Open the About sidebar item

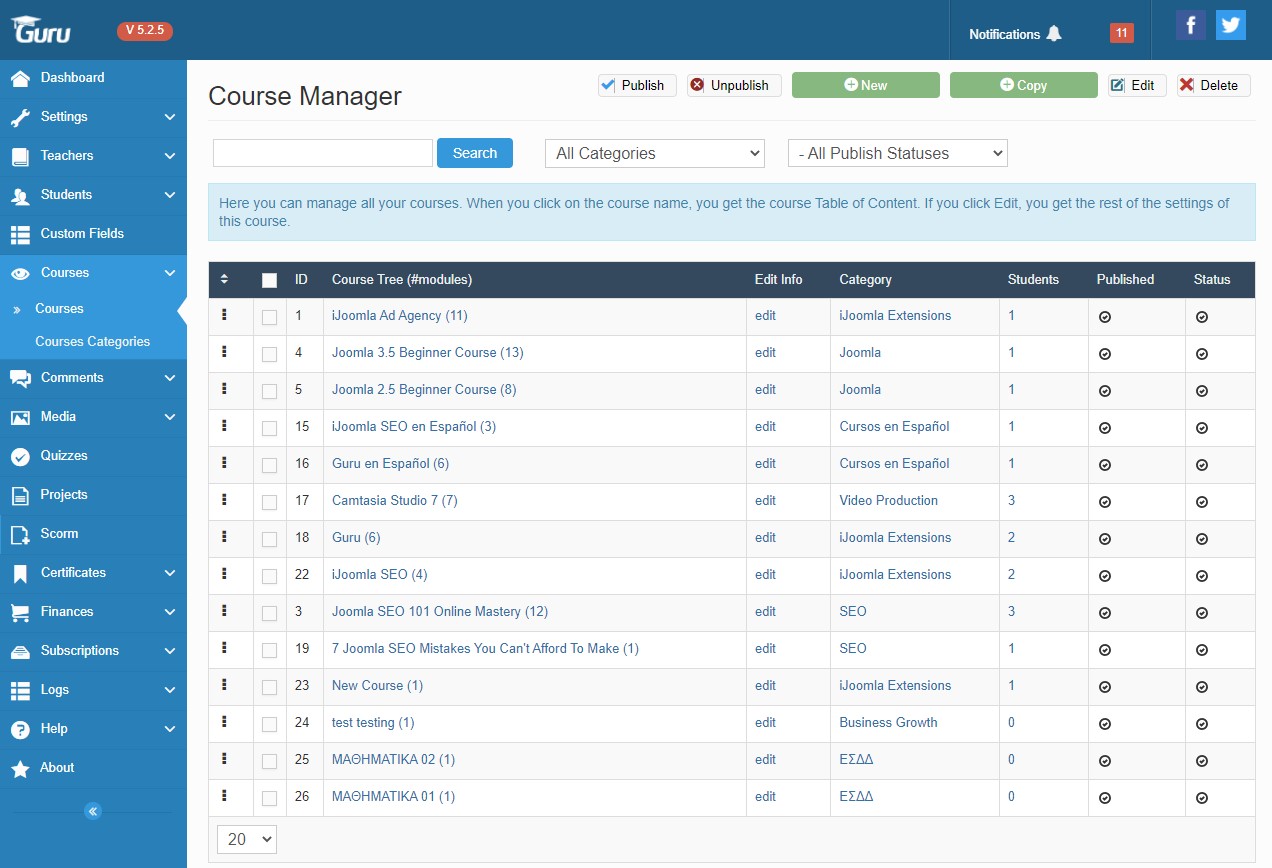pyautogui.click(x=93, y=768)
